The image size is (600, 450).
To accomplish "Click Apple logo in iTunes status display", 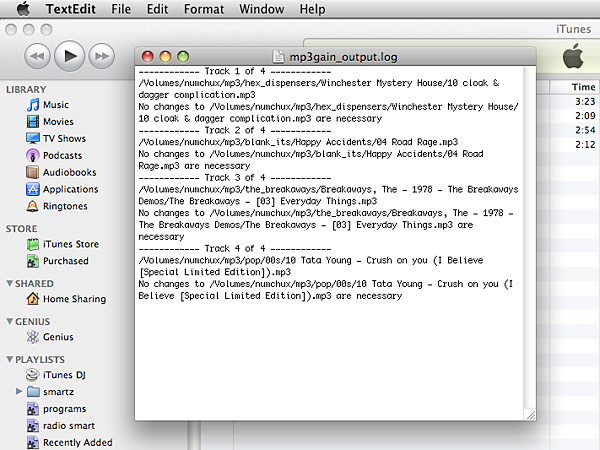I will tap(573, 56).
